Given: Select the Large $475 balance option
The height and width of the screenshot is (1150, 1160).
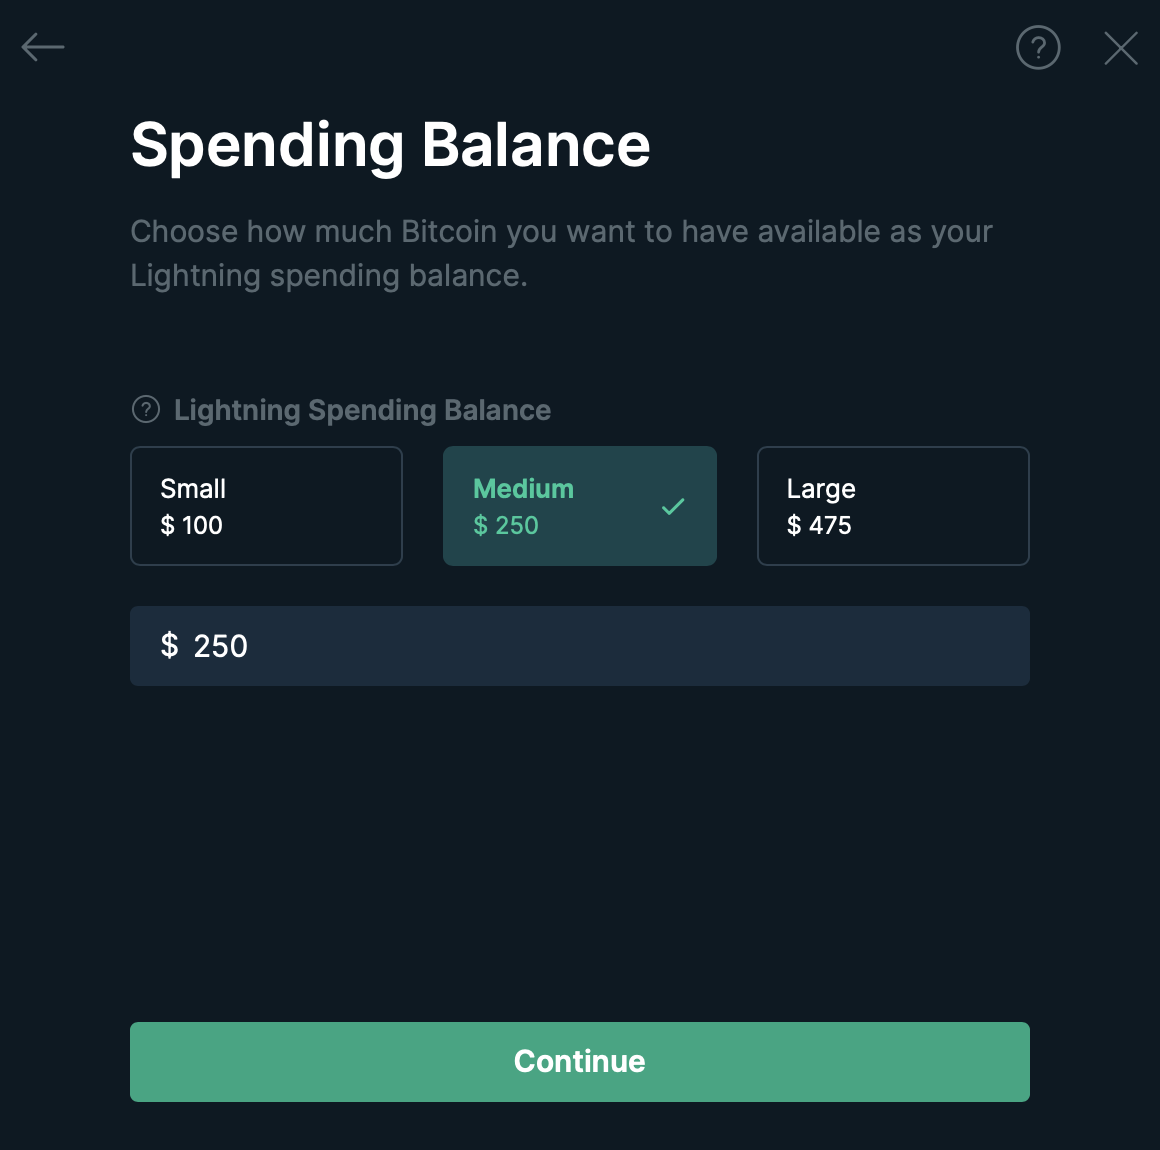Looking at the screenshot, I should (893, 506).
